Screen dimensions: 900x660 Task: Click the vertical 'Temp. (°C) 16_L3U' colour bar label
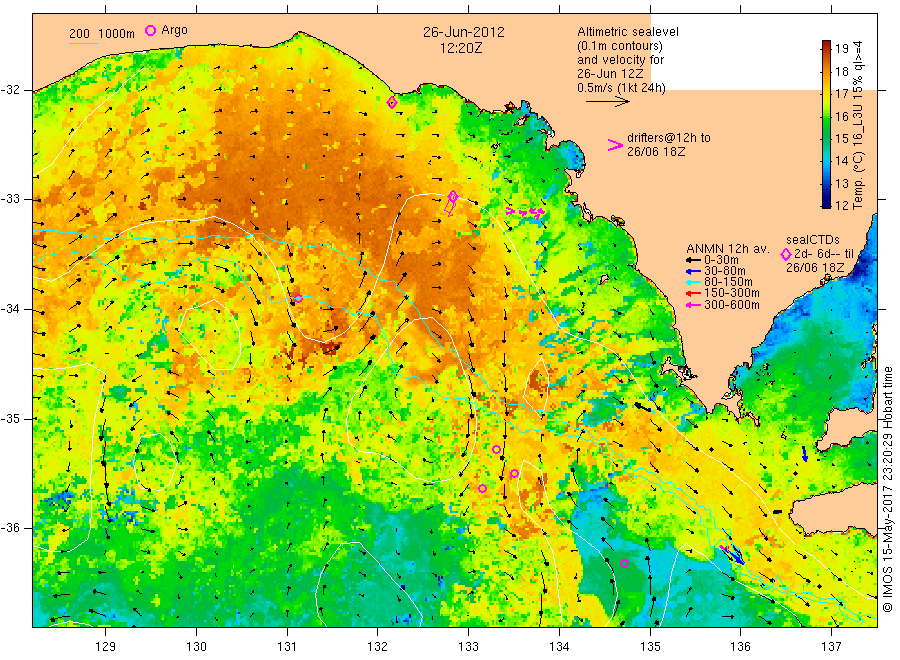pos(858,125)
